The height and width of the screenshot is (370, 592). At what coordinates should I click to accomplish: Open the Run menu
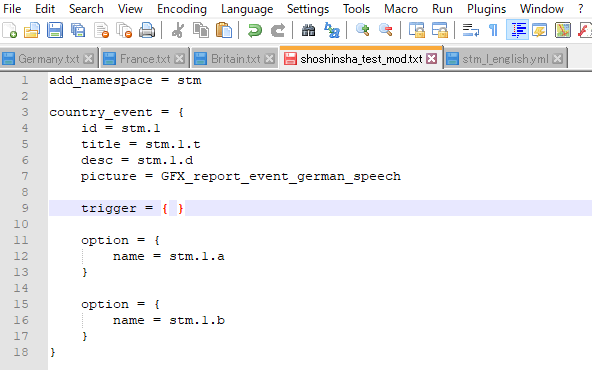[x=442, y=9]
